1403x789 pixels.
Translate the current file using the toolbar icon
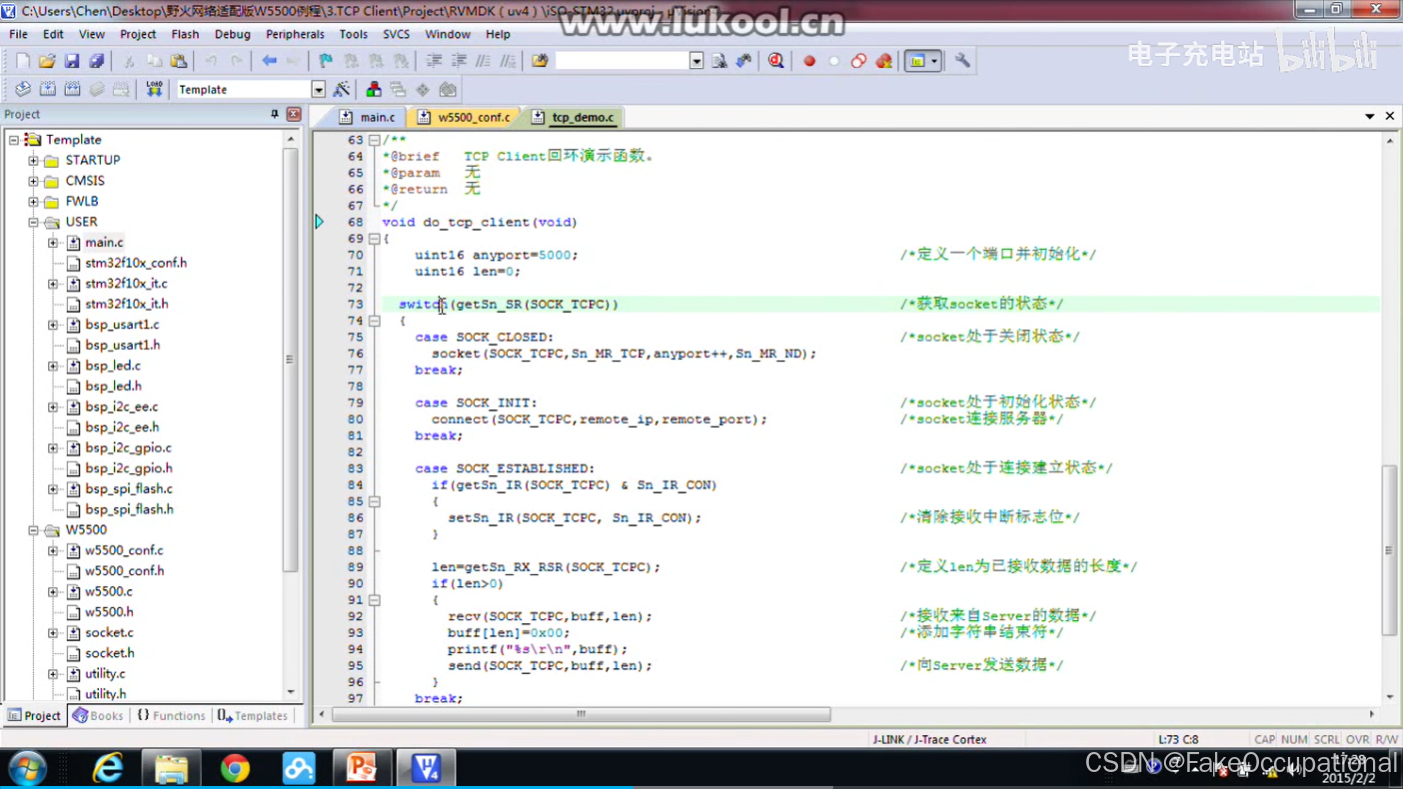coord(23,90)
